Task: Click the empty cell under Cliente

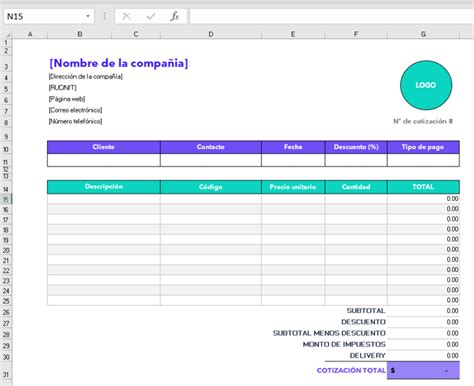Action: click(x=104, y=160)
